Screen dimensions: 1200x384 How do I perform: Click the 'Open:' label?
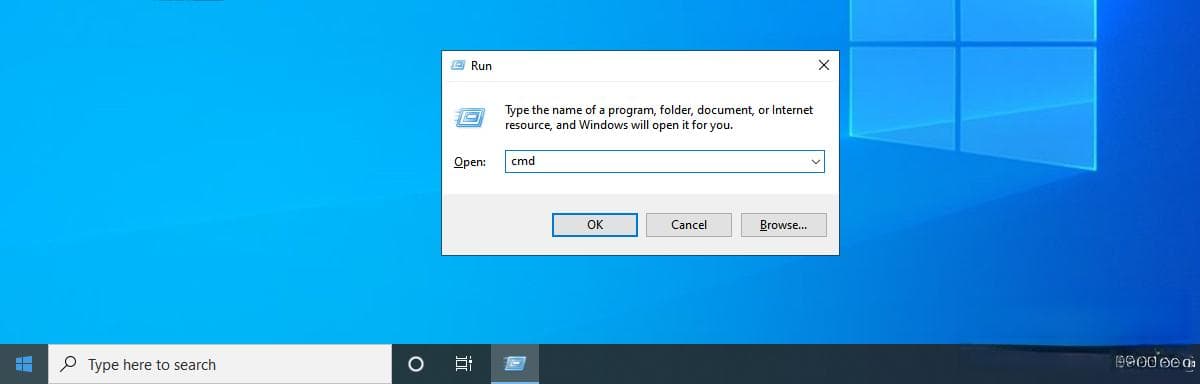(470, 162)
